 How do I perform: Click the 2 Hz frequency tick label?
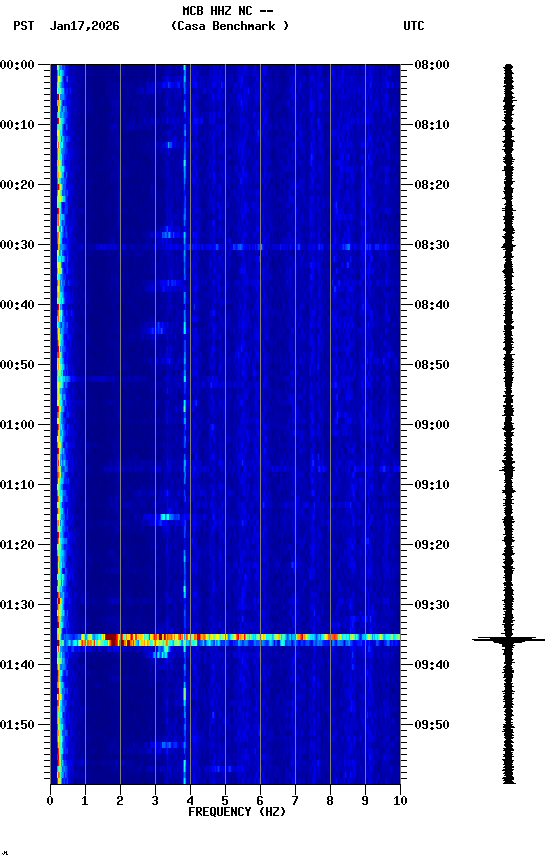coord(120,801)
